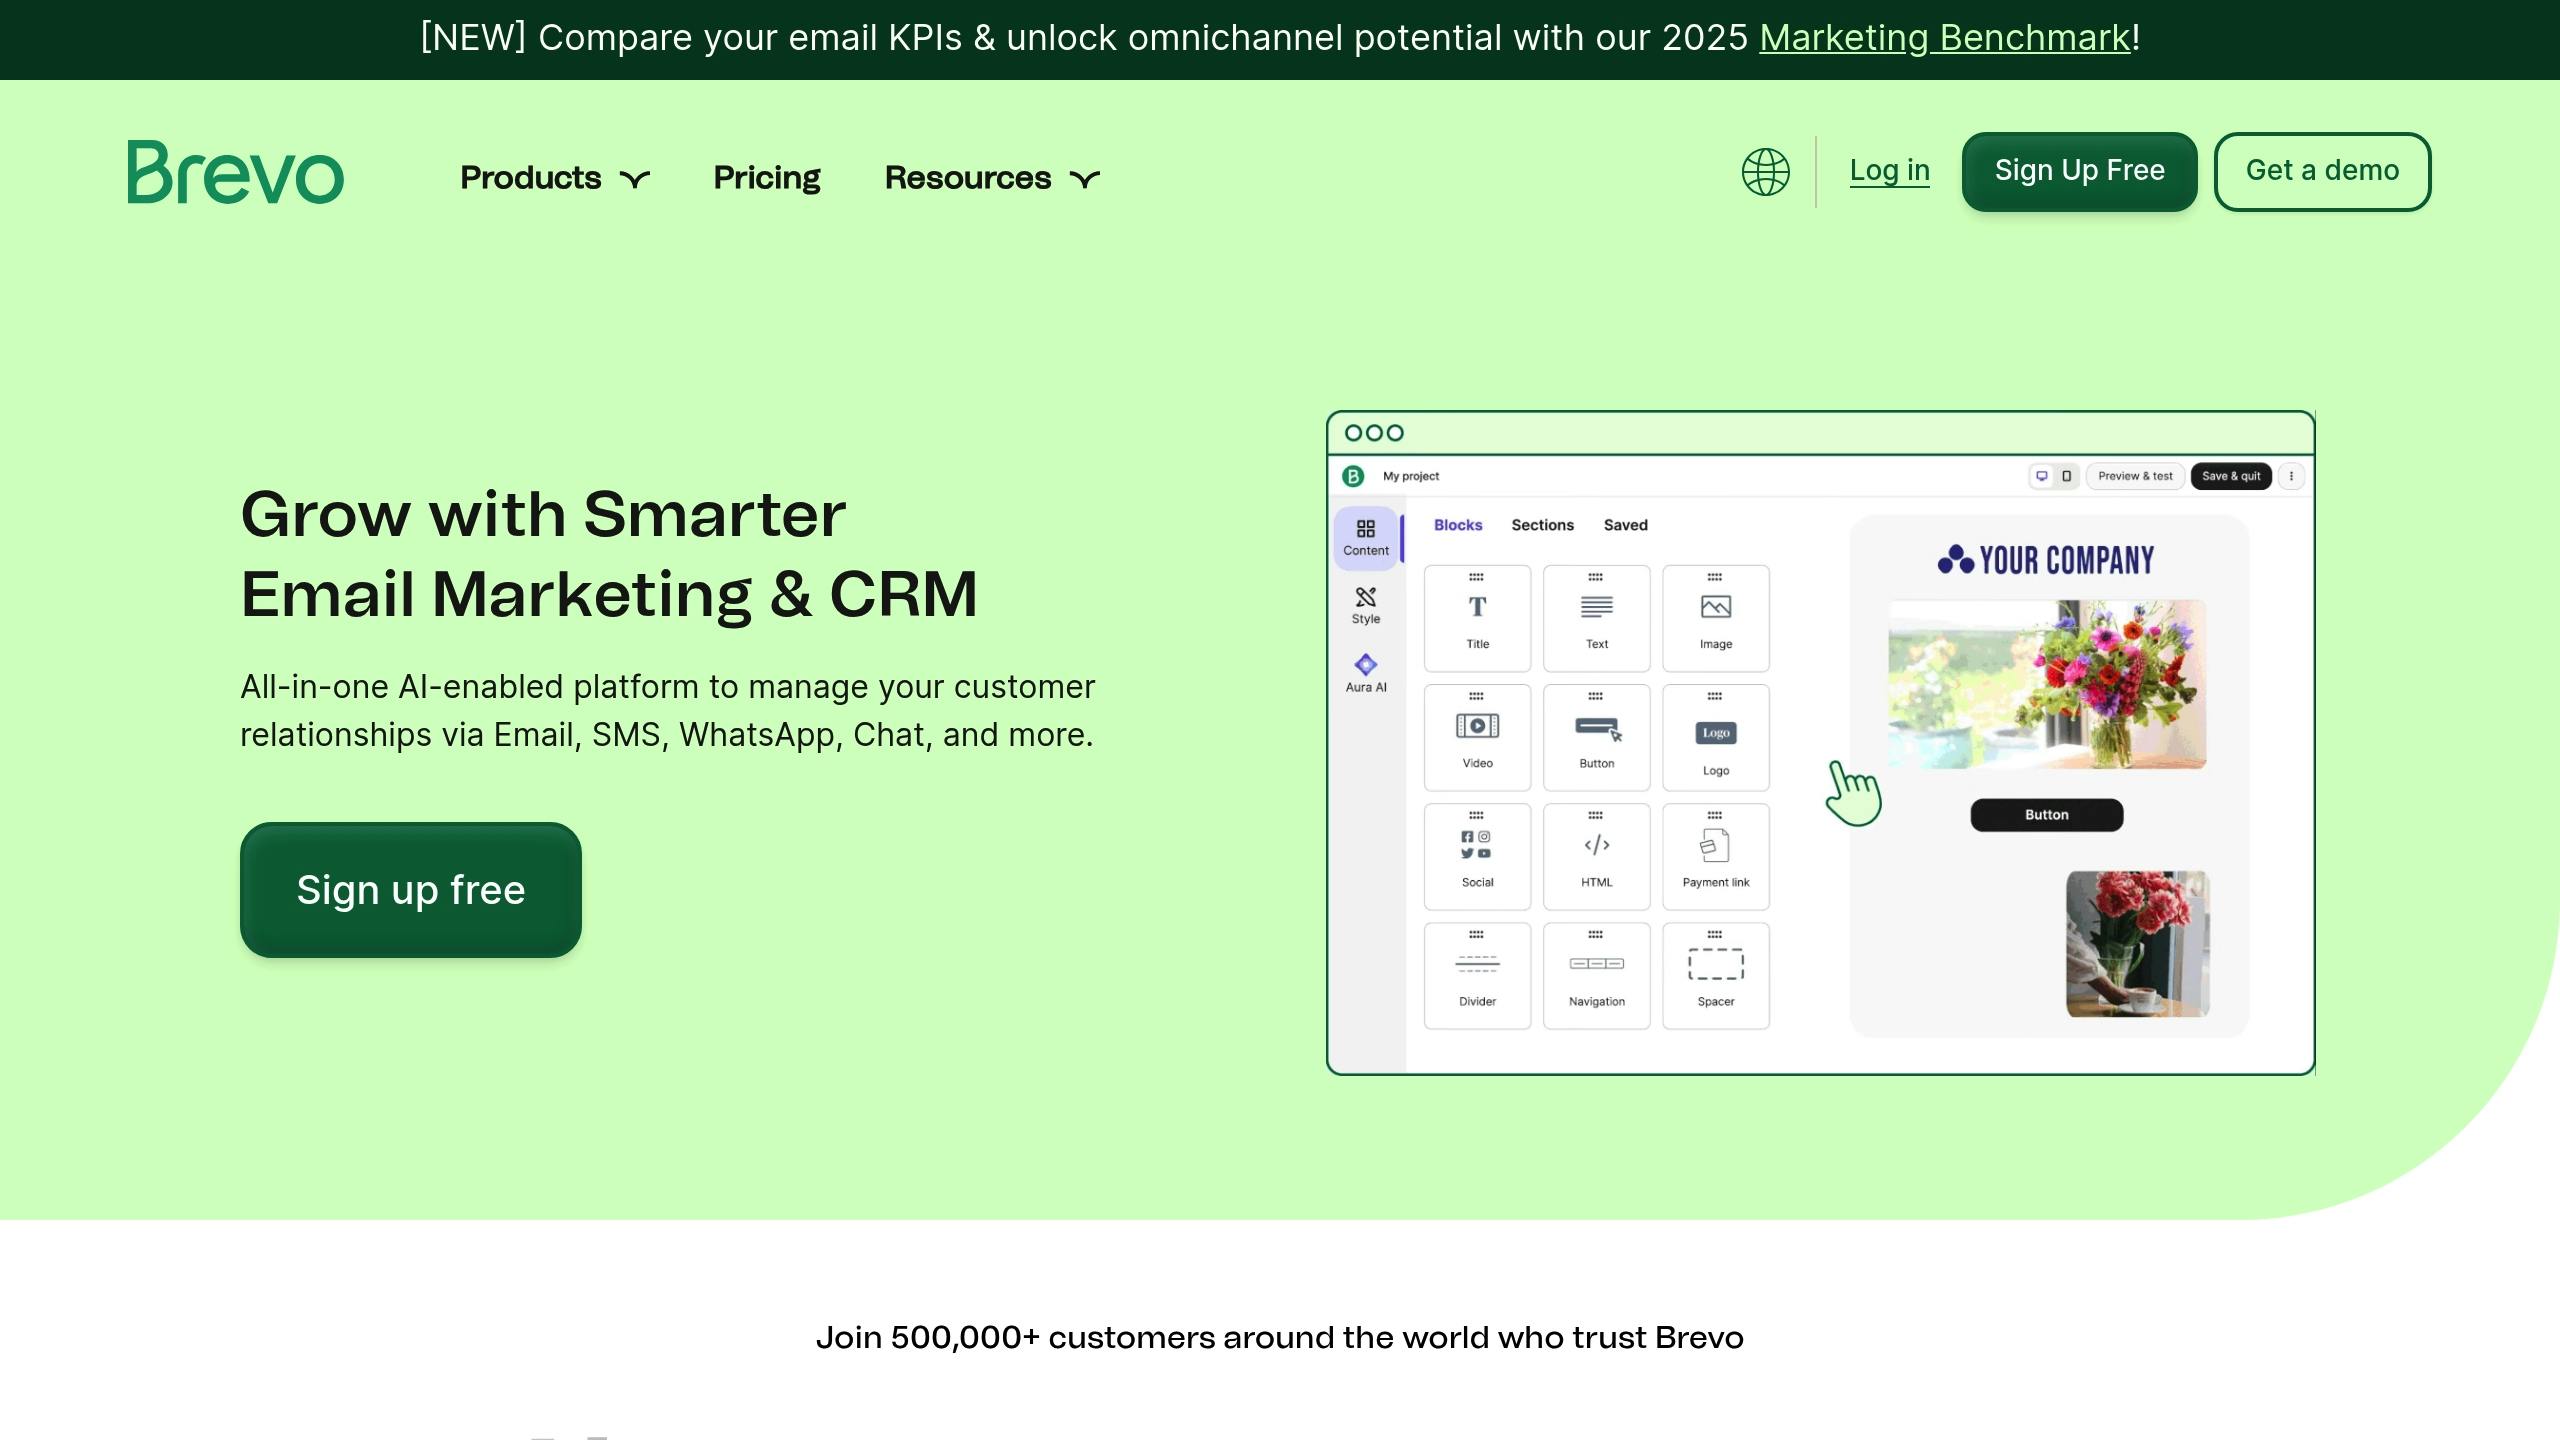Click the Sign Up Free header button
This screenshot has width=2560, height=1440.
click(2079, 171)
